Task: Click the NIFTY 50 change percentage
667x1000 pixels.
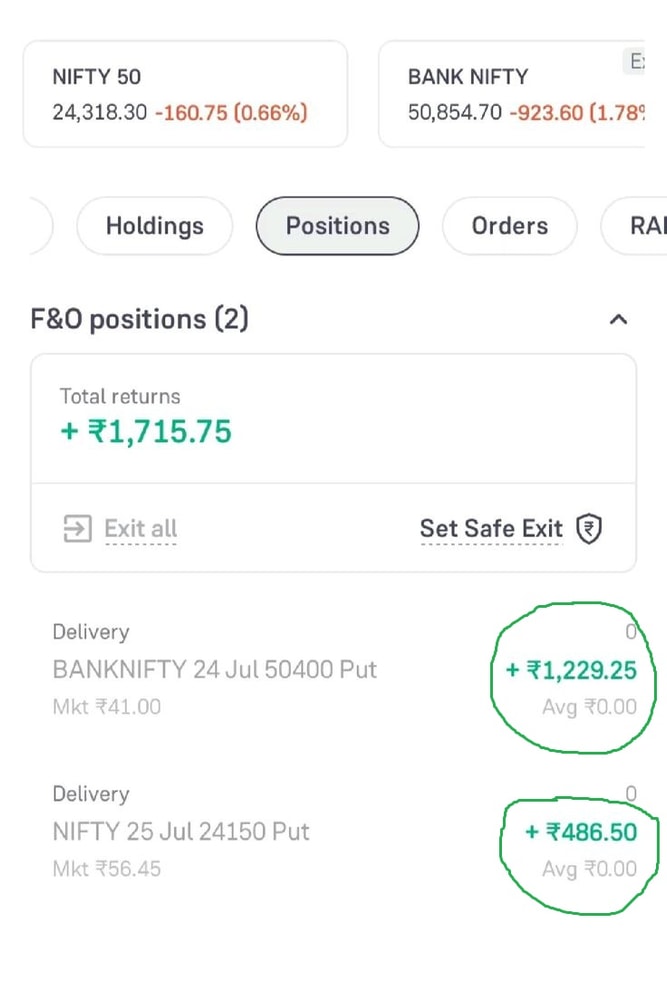Action: pyautogui.click(x=231, y=112)
